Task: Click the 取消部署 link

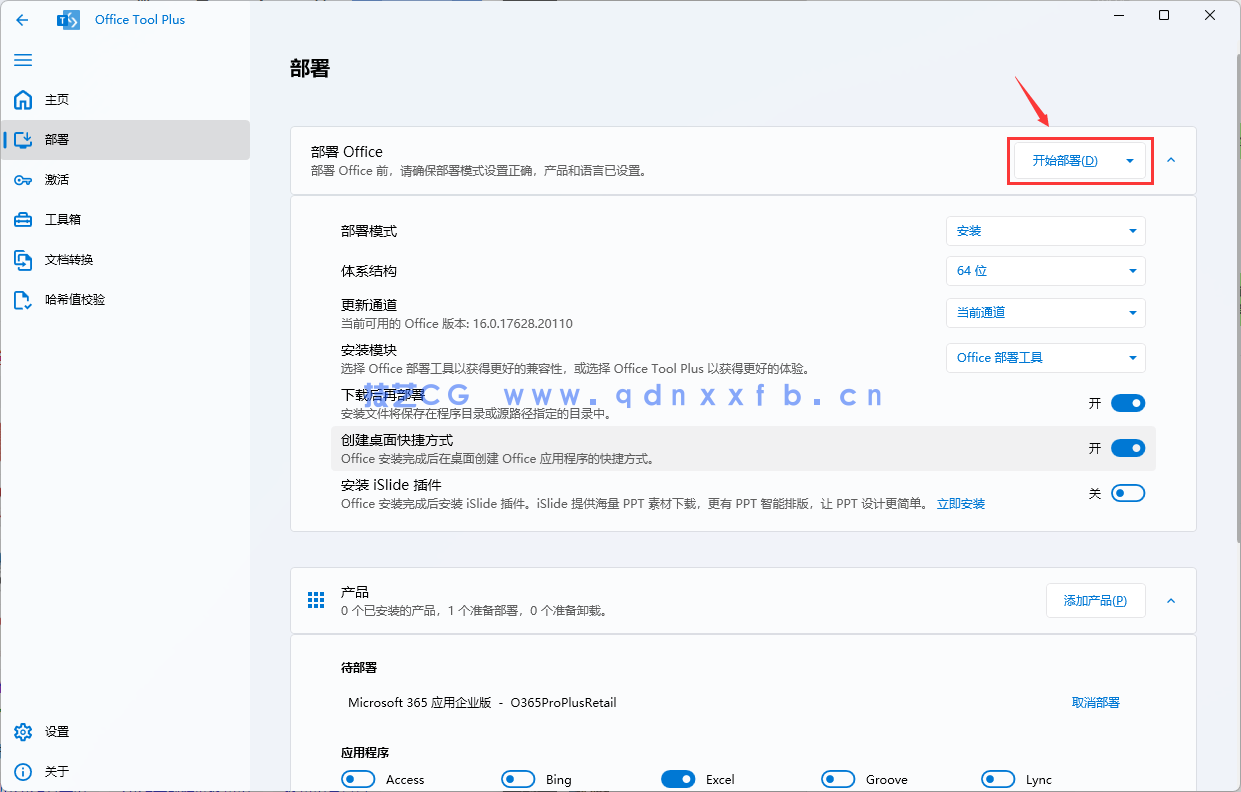Action: point(1096,702)
